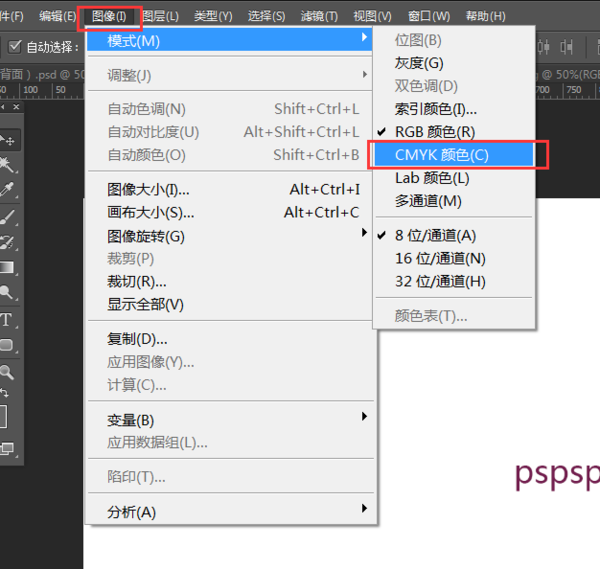The width and height of the screenshot is (600, 569).
Task: Open 画布大小(S)... dialog
Action: coord(230,212)
